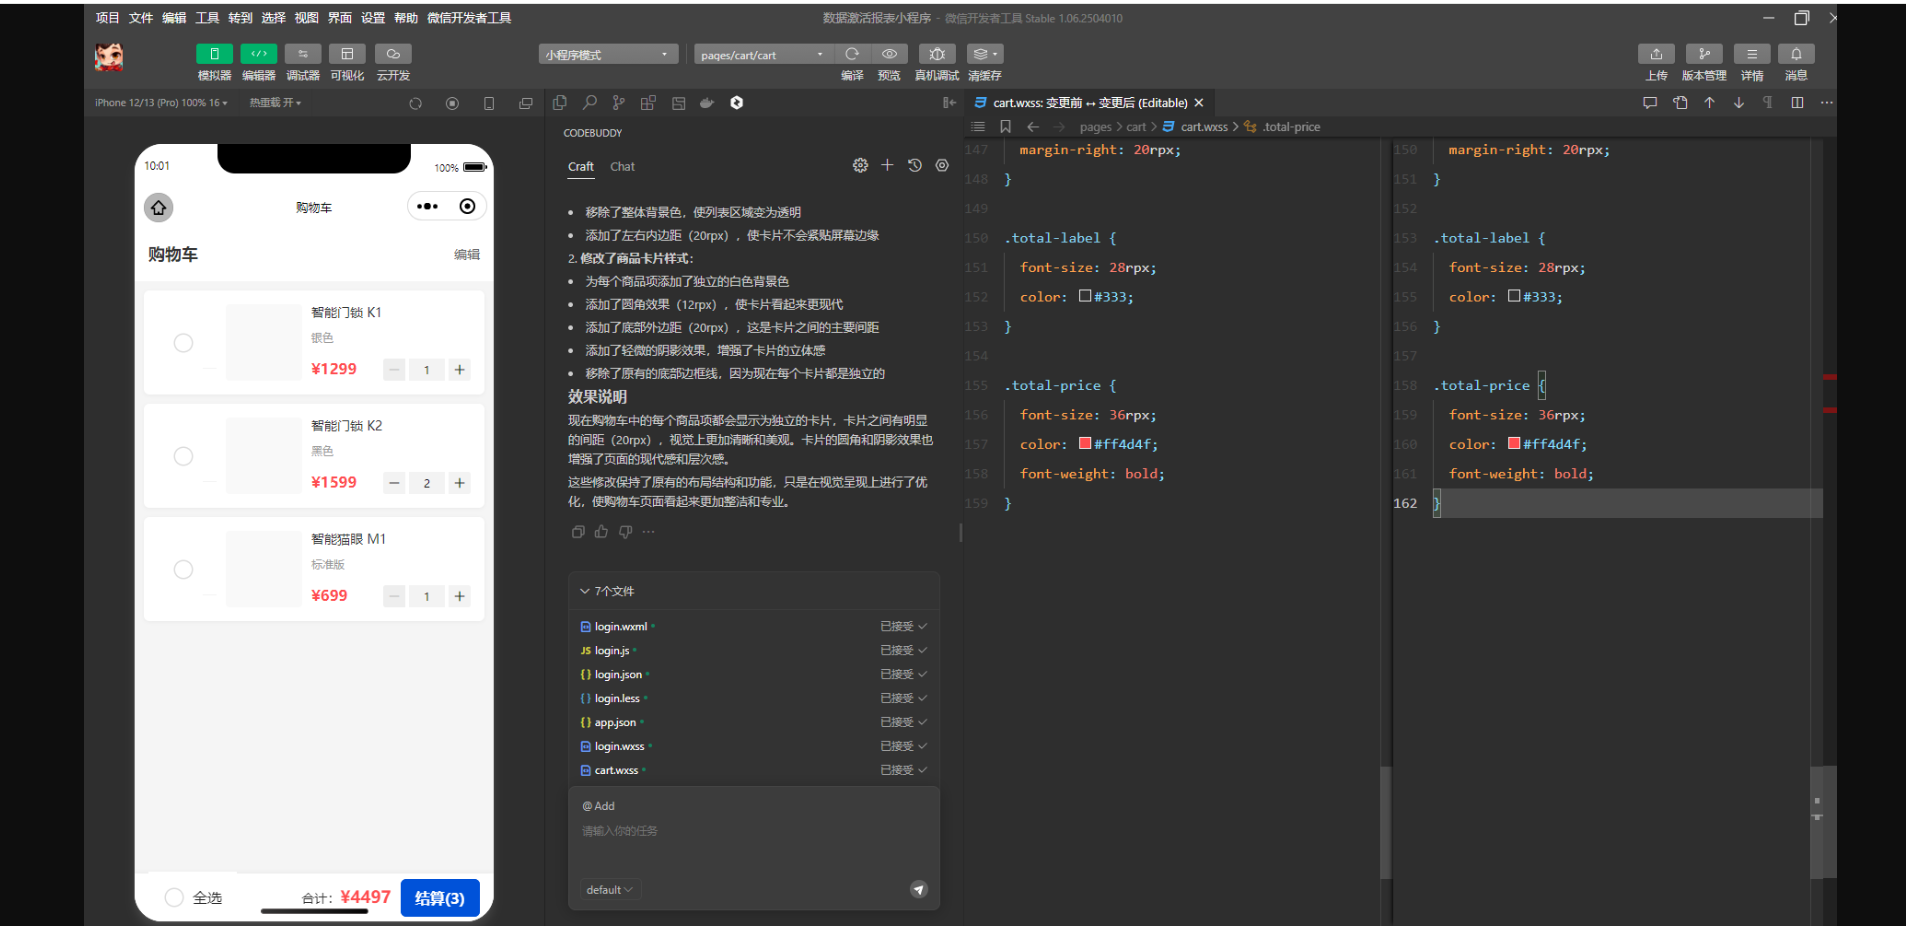Screen dimensions: 1906x926
Task: Open the CodeBuddy hexagon icon panel
Action: 737,103
